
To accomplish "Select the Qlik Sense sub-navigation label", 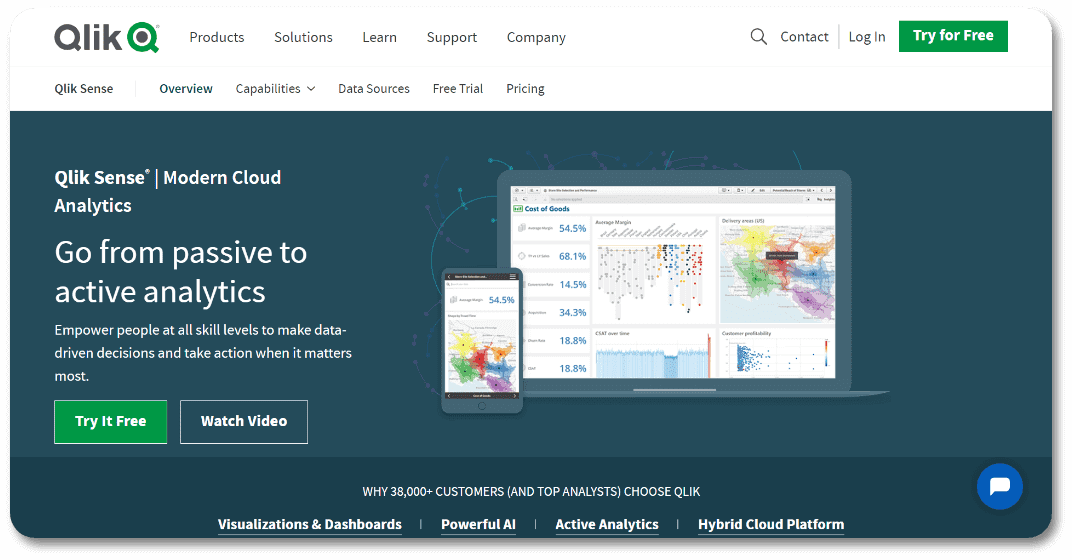I will [x=84, y=89].
